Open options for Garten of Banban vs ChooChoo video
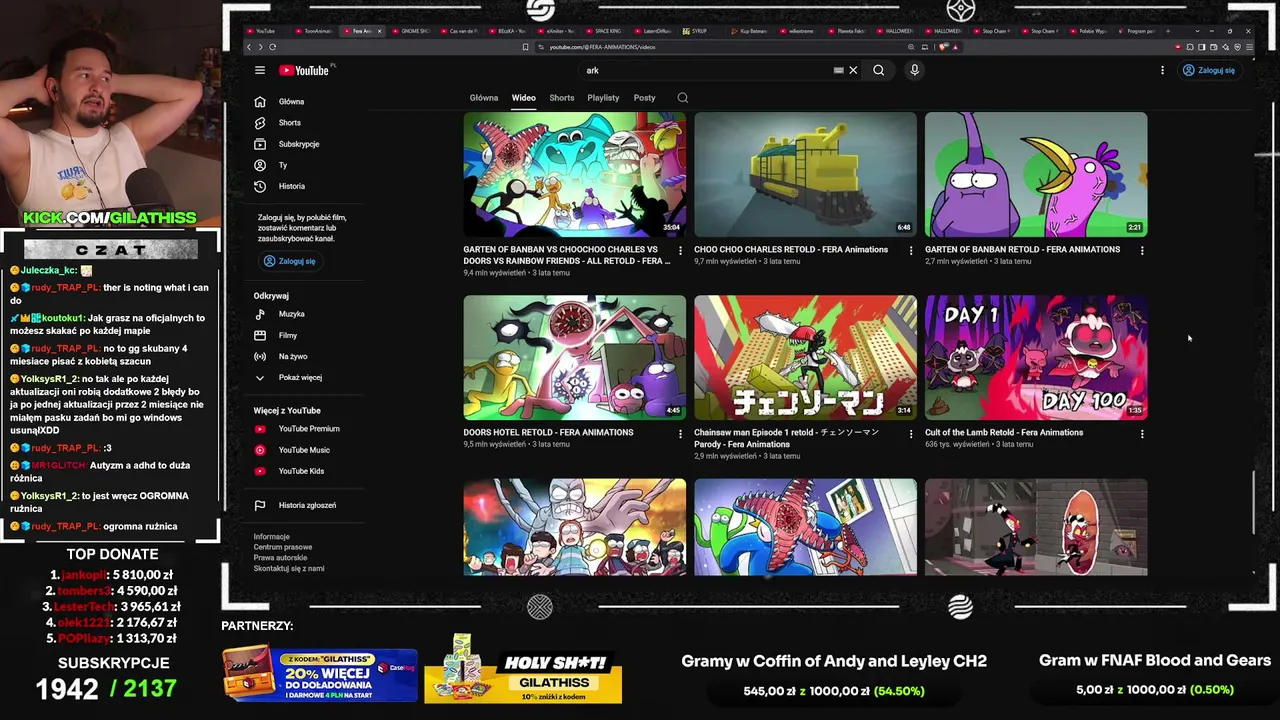Viewport: 1280px width, 720px height. coord(680,250)
